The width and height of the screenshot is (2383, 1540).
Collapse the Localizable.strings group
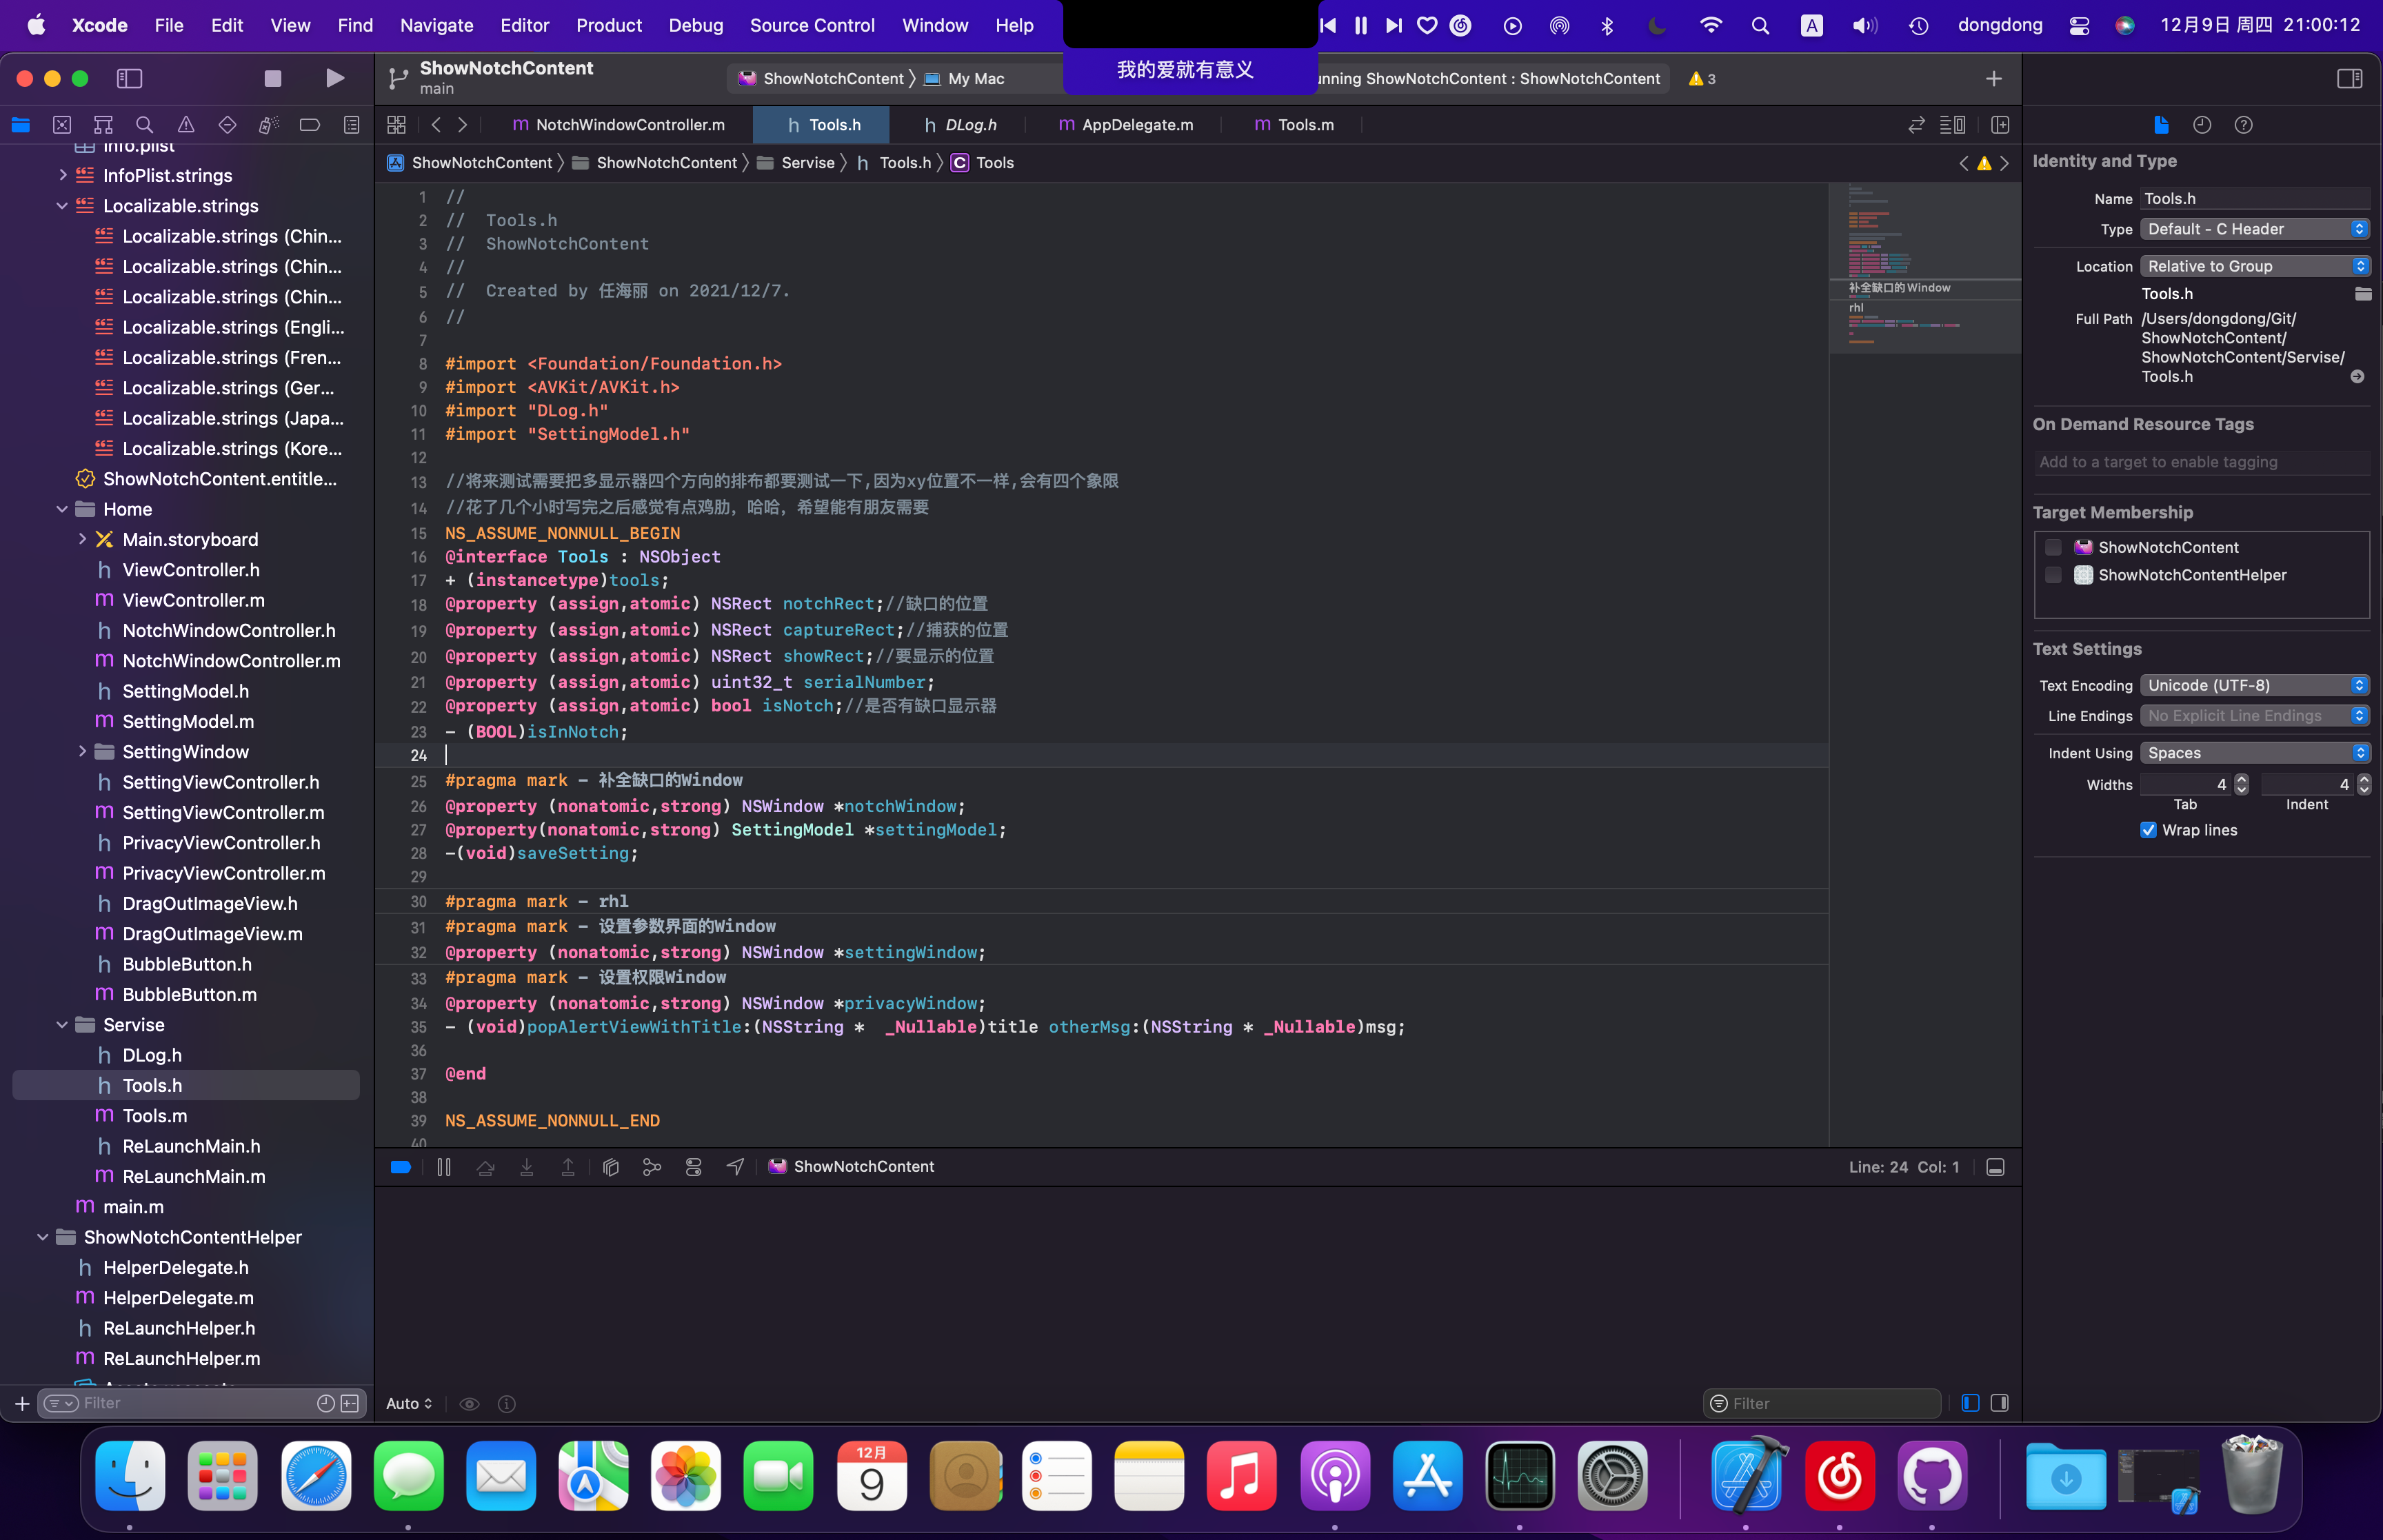pos(63,206)
